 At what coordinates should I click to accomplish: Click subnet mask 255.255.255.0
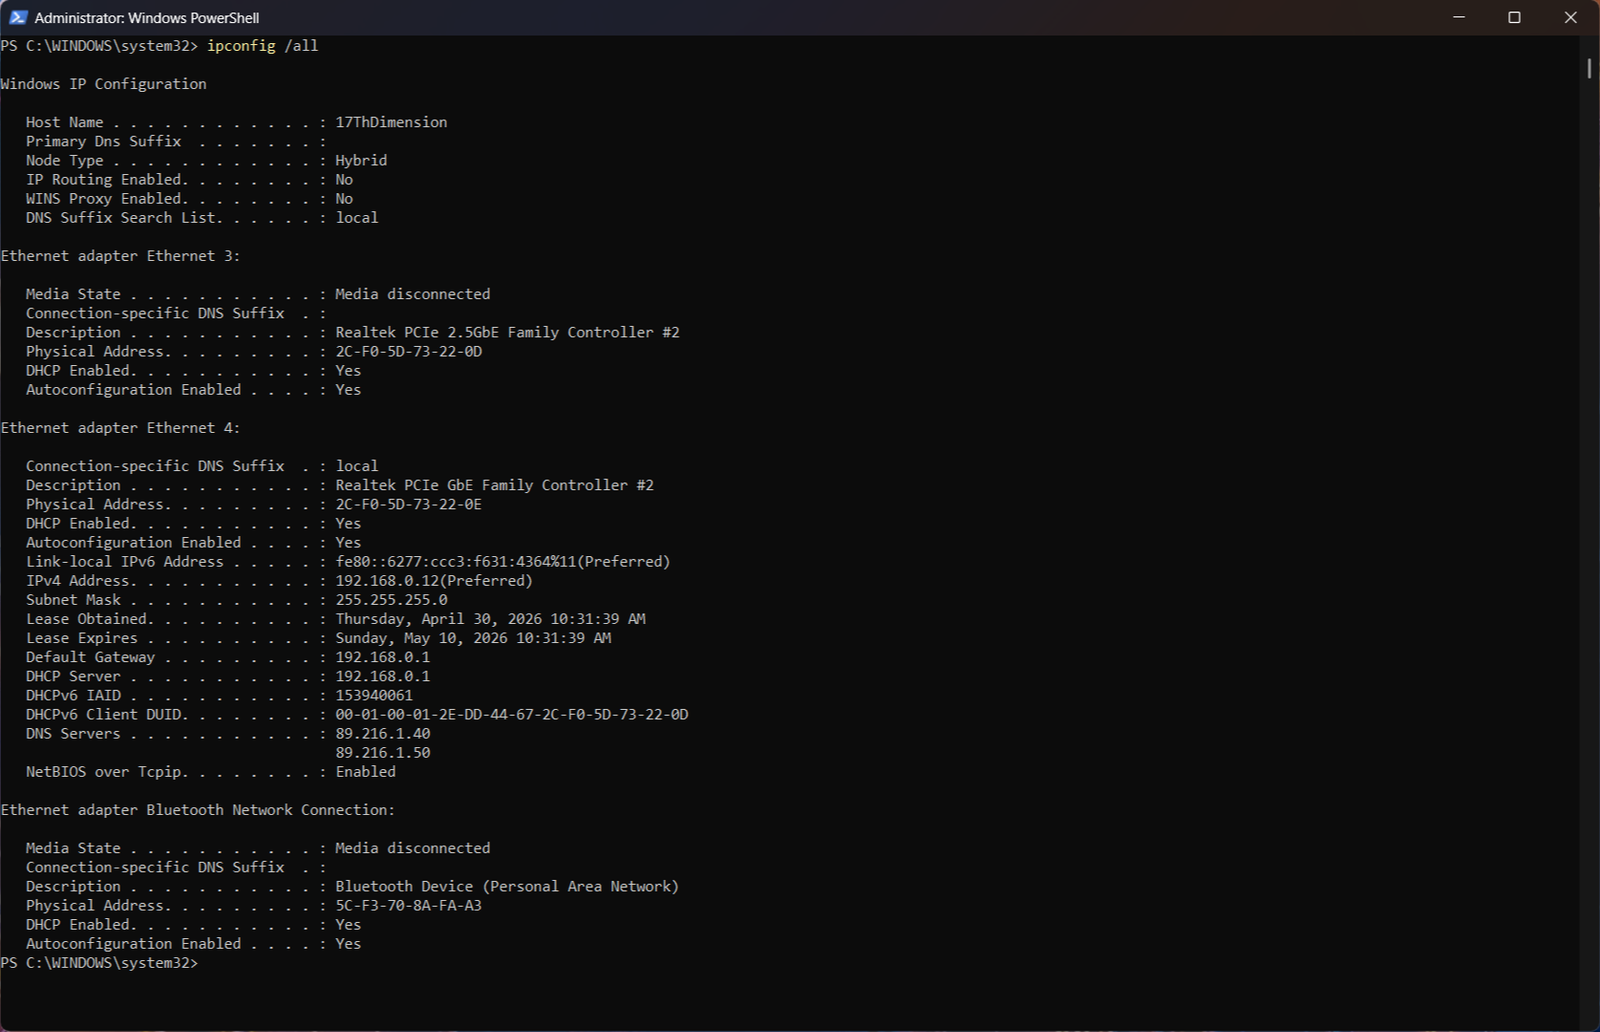391,599
